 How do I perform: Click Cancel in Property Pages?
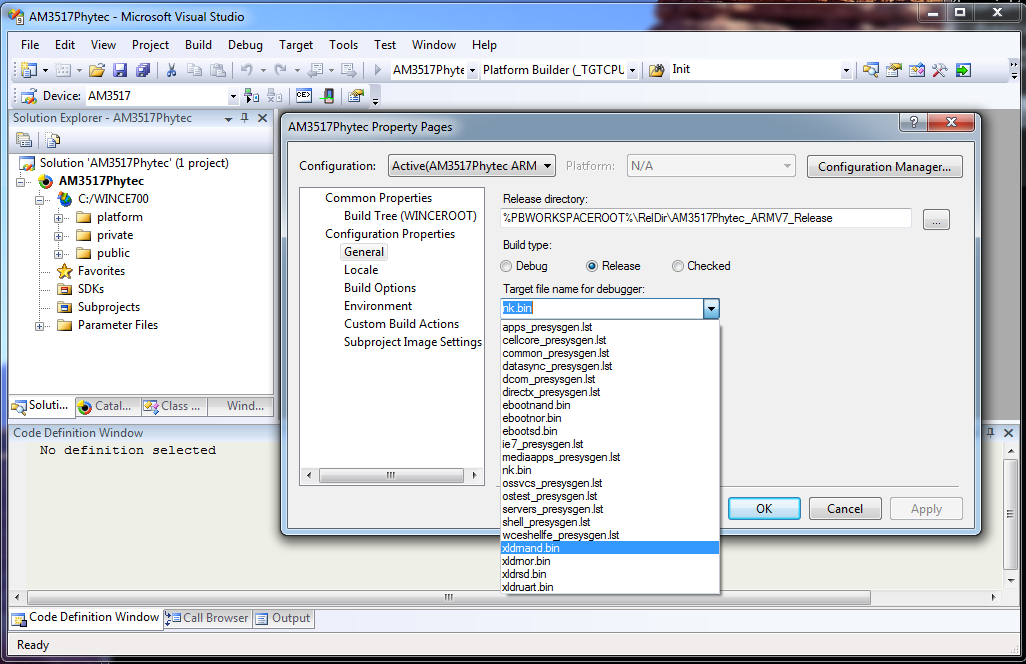click(845, 509)
